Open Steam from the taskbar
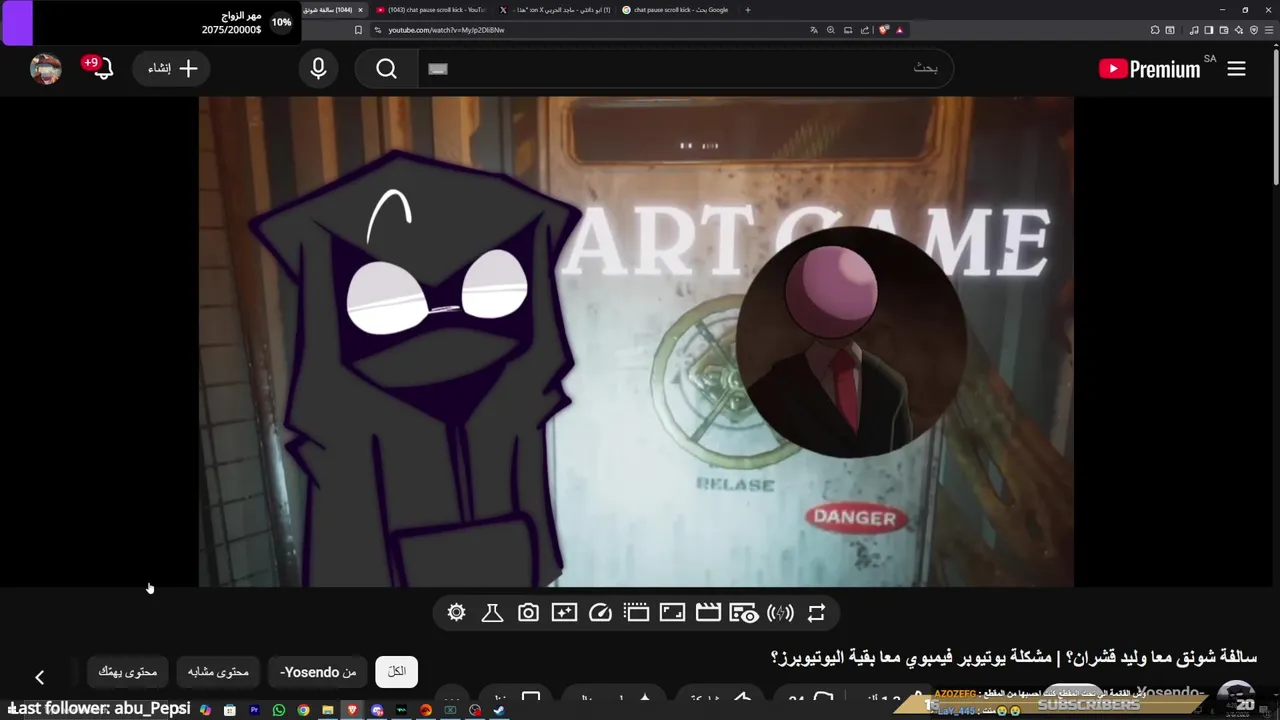This screenshot has width=1280, height=720. coord(499,710)
